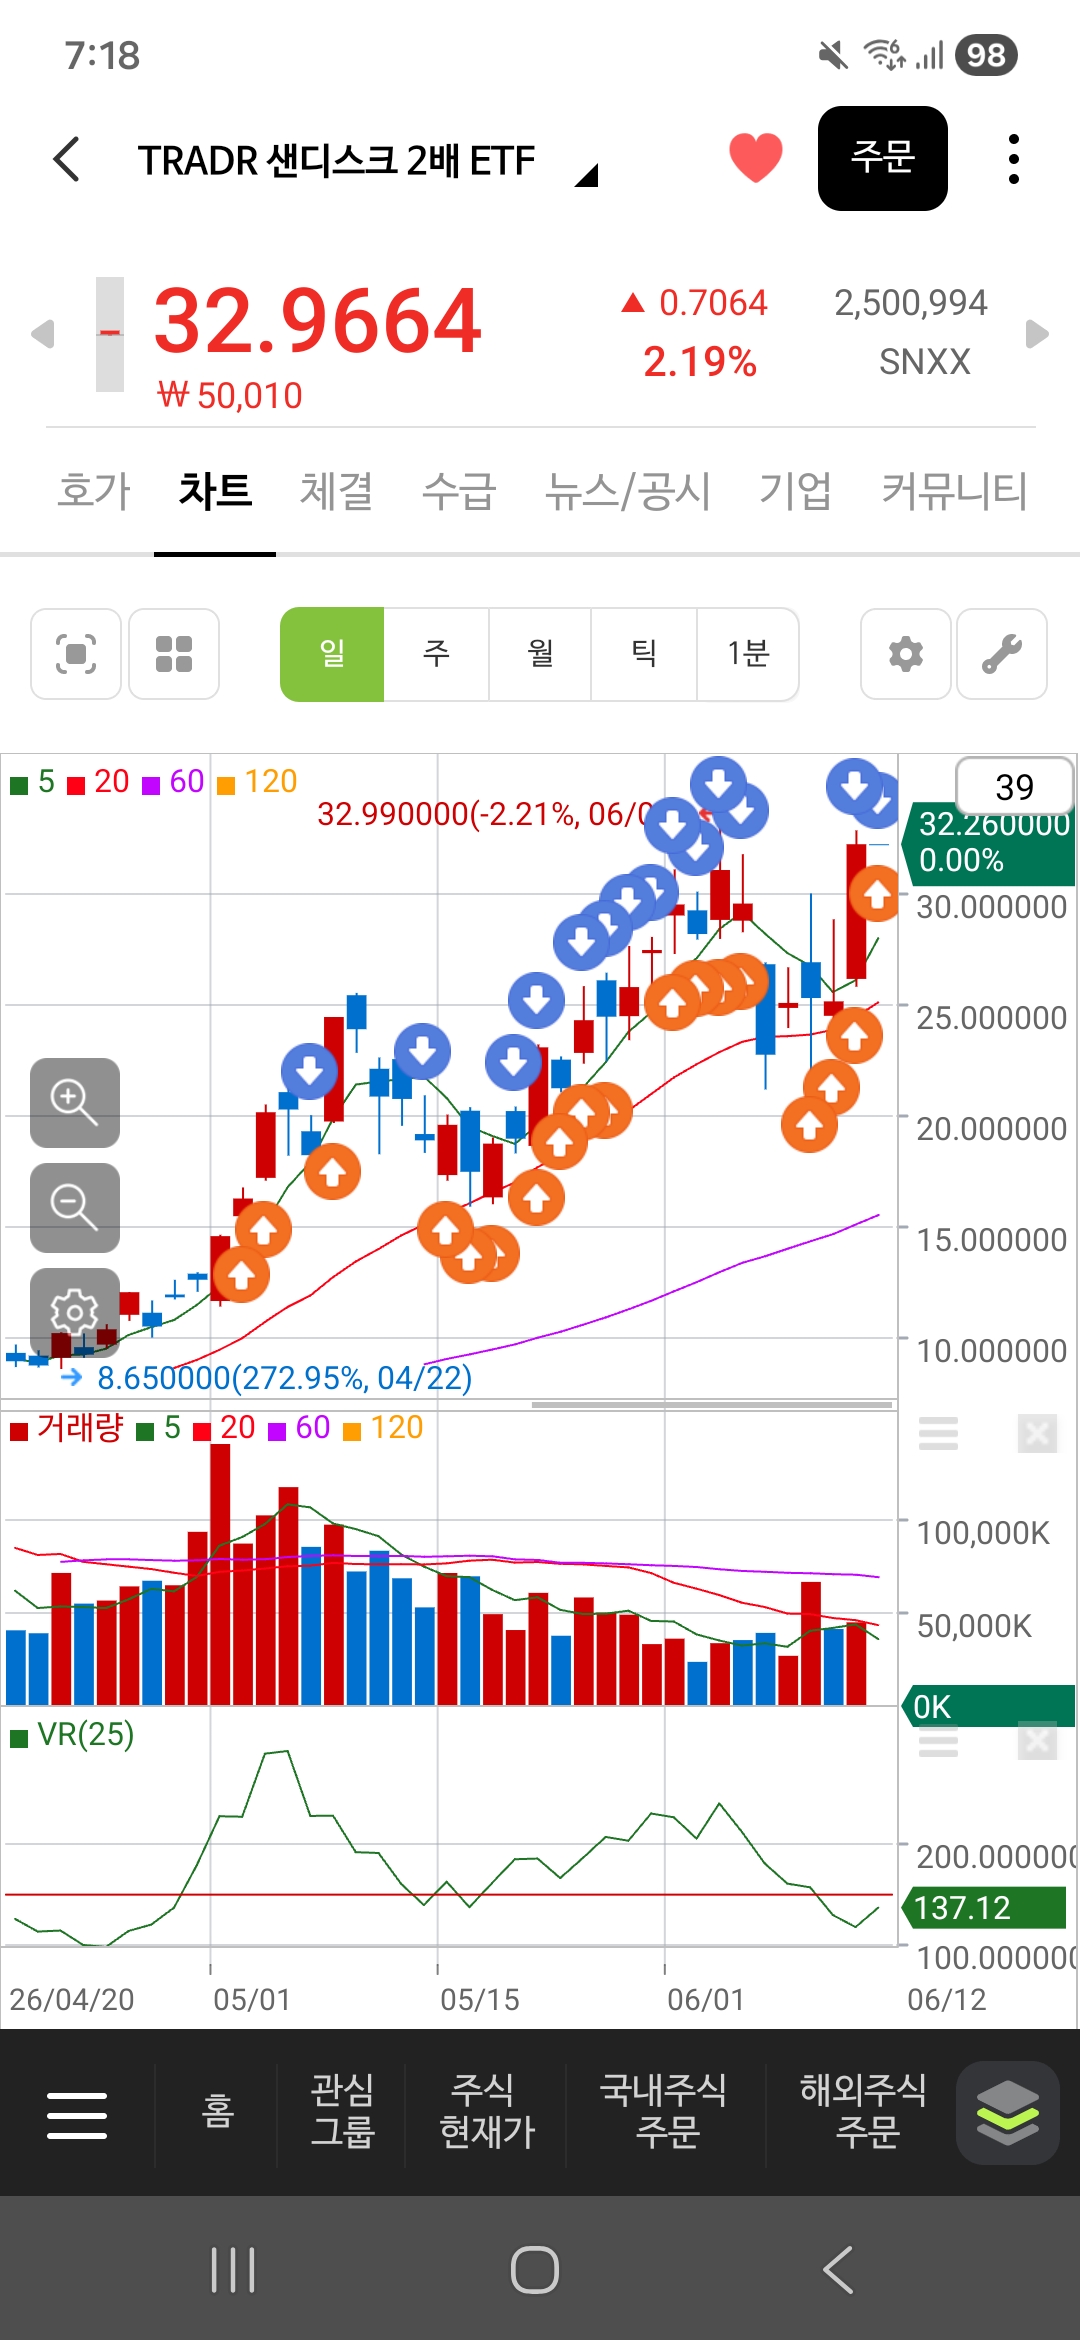1080x2340 pixels.
Task: Open 관심그룹 in bottom navigation
Action: [x=342, y=2111]
